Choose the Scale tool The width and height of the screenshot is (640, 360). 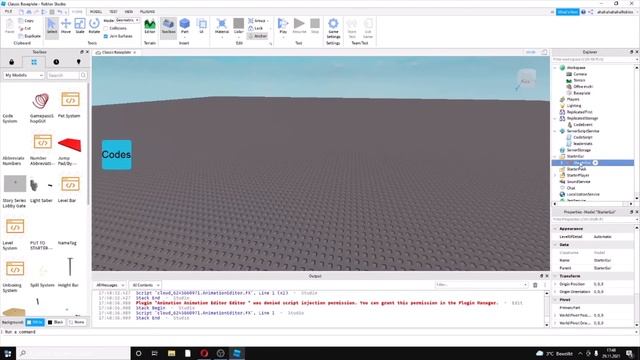tap(80, 27)
